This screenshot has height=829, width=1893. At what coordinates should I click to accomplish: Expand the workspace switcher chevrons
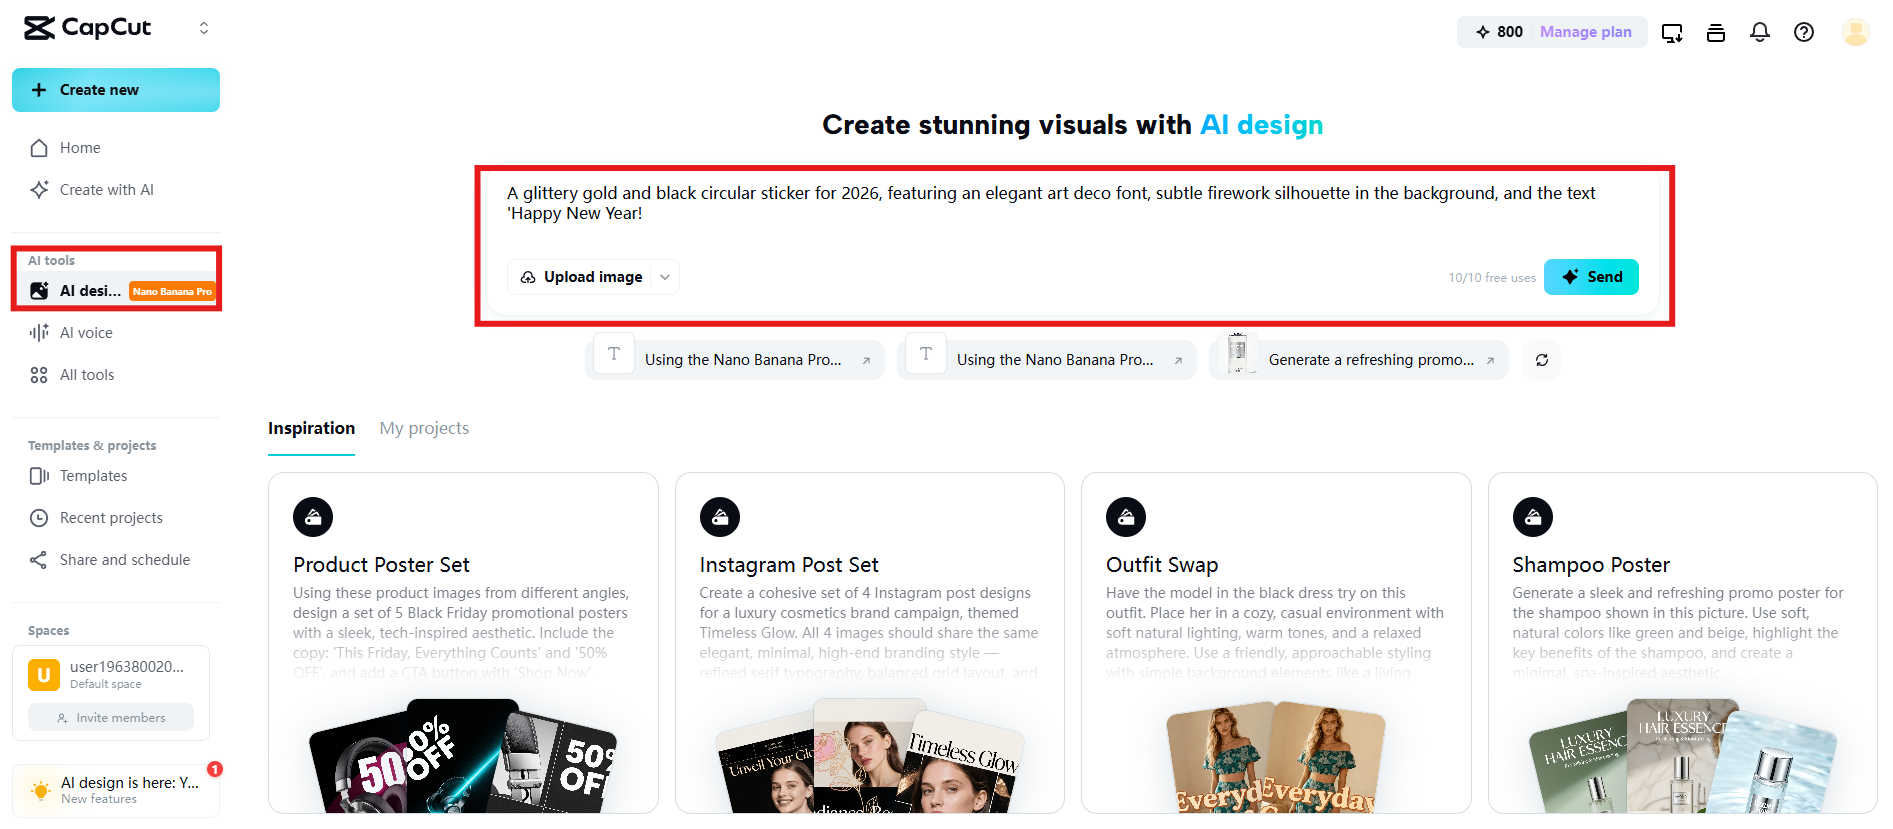click(204, 28)
